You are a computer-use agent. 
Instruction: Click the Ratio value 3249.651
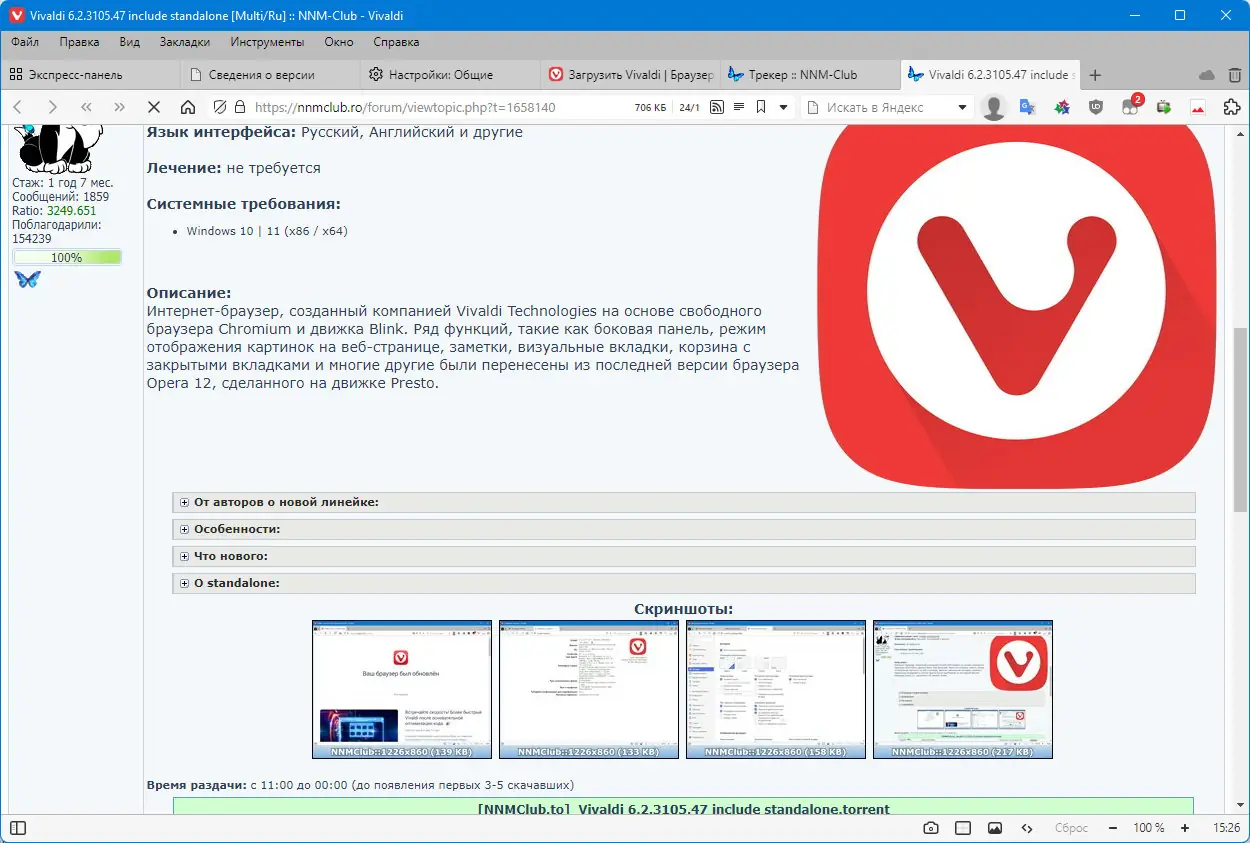tap(71, 211)
